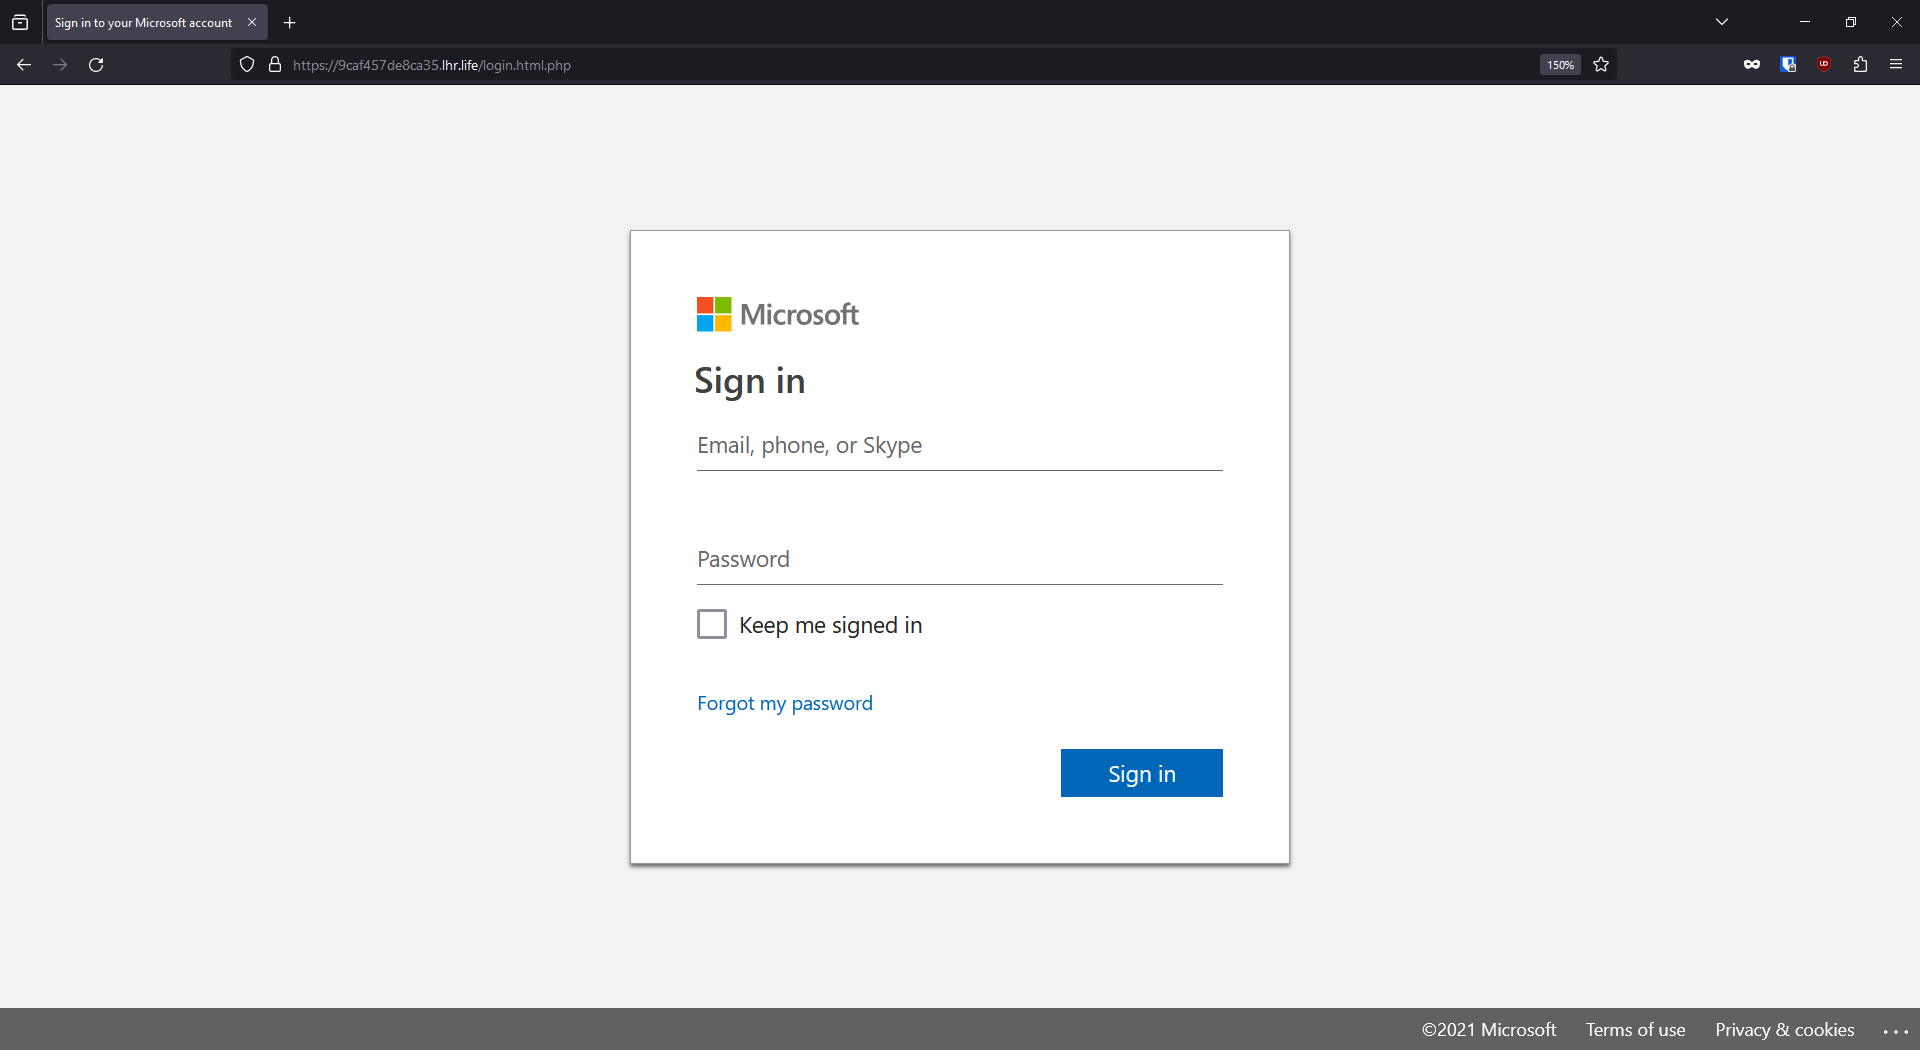This screenshot has height=1050, width=1920.
Task: Bookmark this page with the star icon
Action: [1601, 65]
